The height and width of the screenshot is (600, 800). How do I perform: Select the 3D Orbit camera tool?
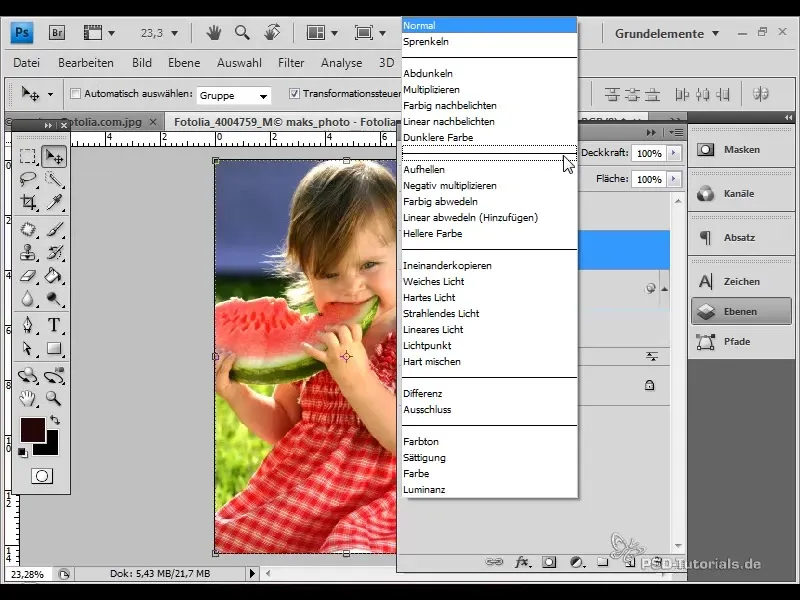pyautogui.click(x=54, y=376)
